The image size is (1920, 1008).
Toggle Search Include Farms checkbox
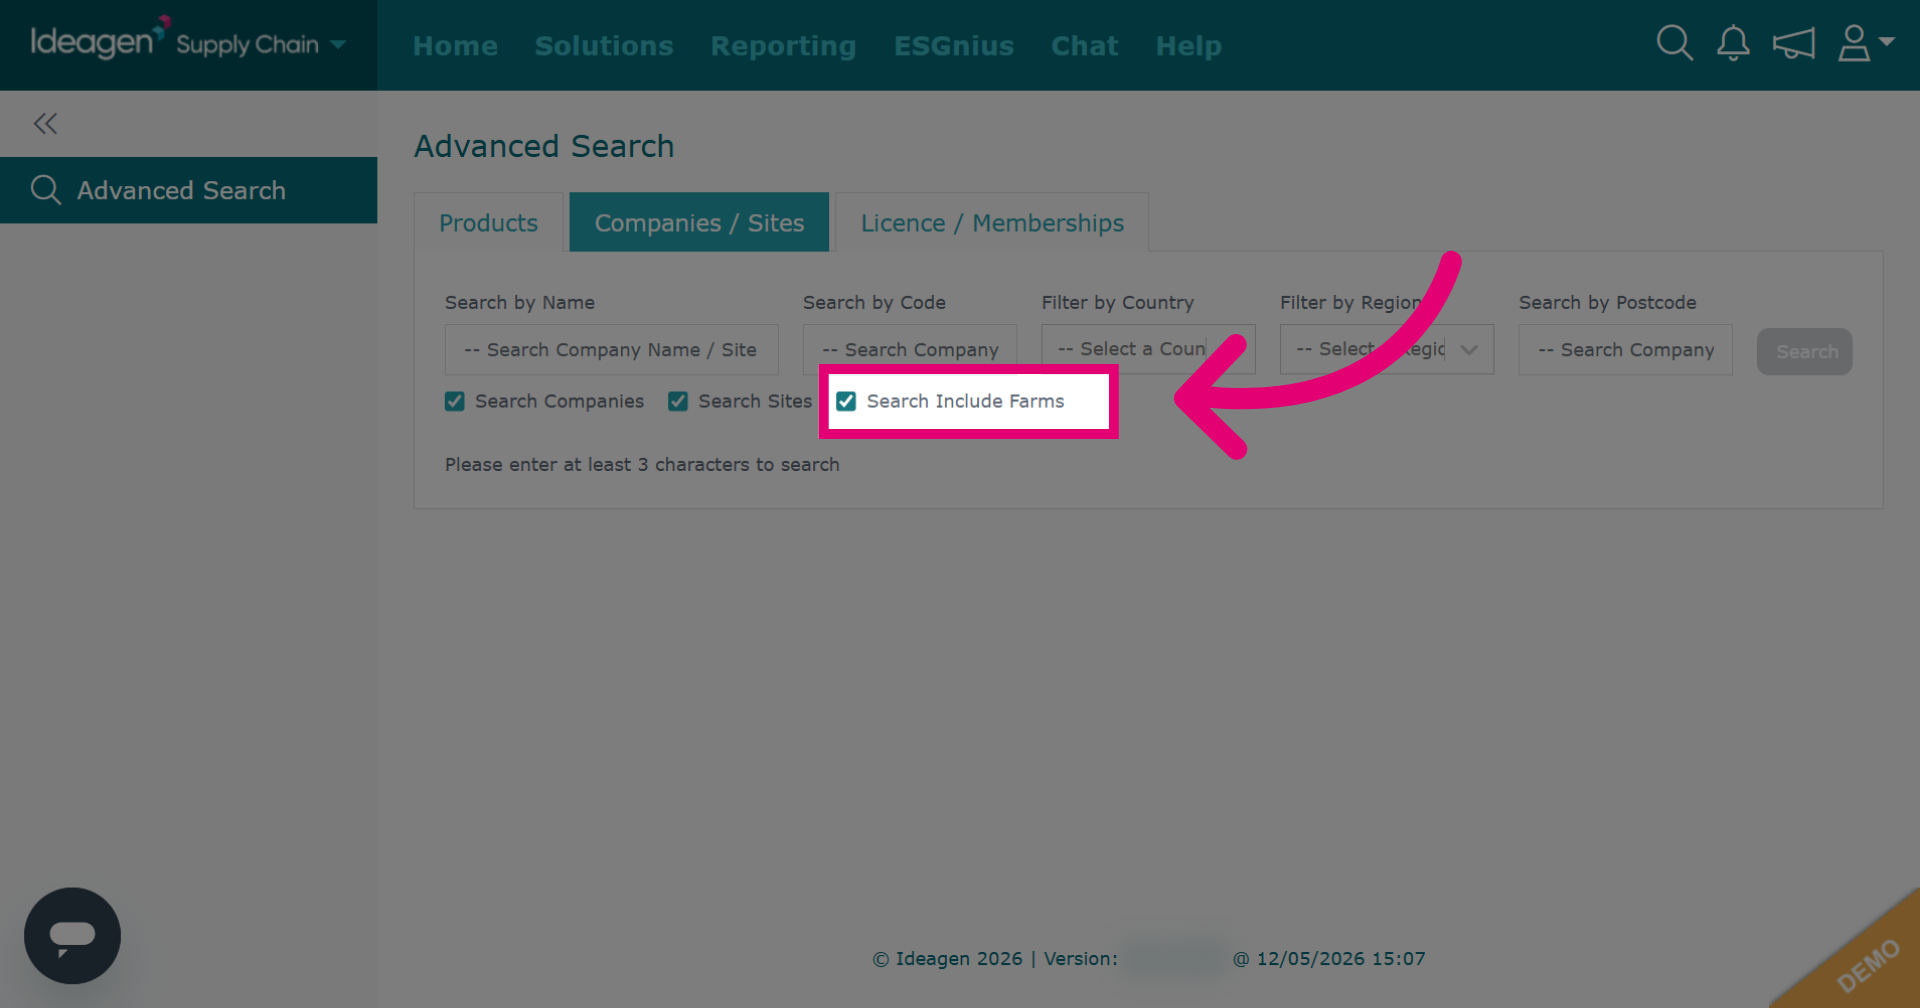coord(846,401)
